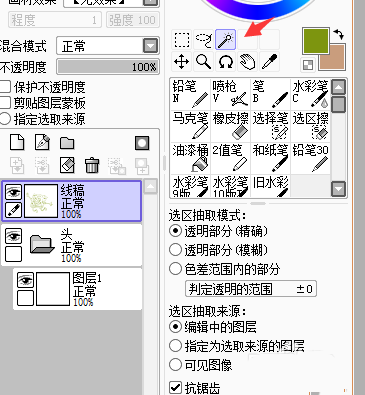This screenshot has height=395, width=365.
Task: Create a new normal layer
Action: (17, 142)
